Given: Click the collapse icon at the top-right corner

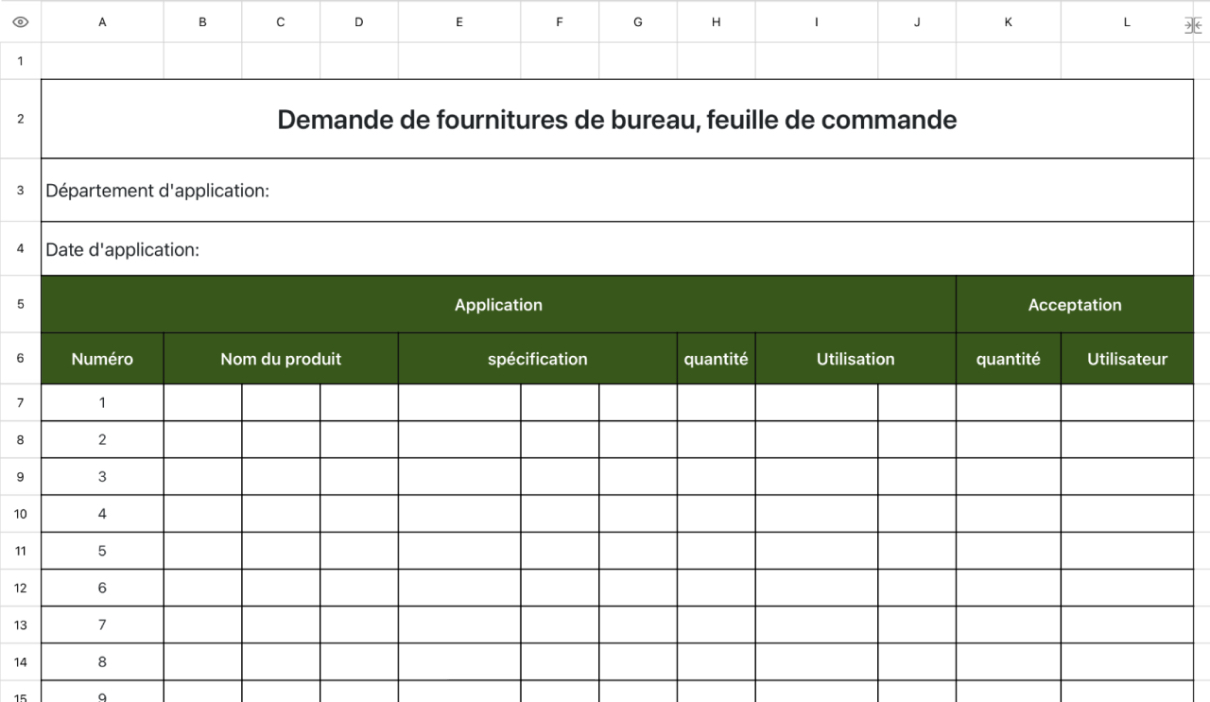Looking at the screenshot, I should click(x=1191, y=25).
